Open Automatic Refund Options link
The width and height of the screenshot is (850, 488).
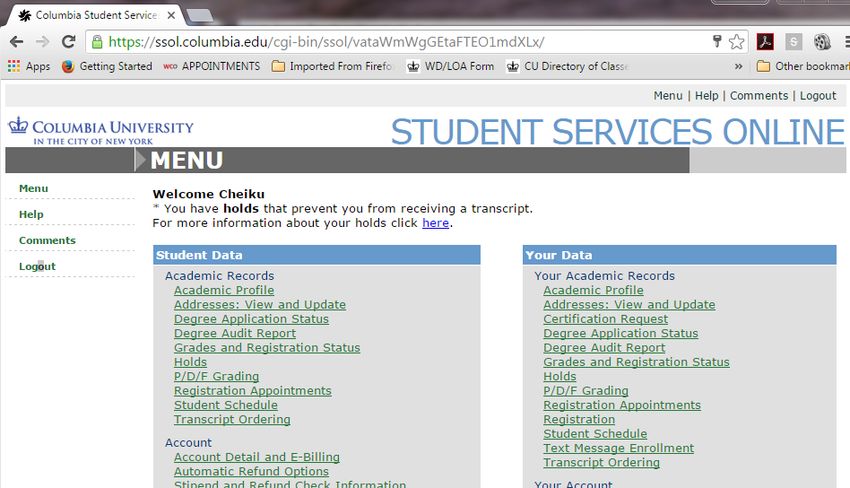click(x=251, y=471)
